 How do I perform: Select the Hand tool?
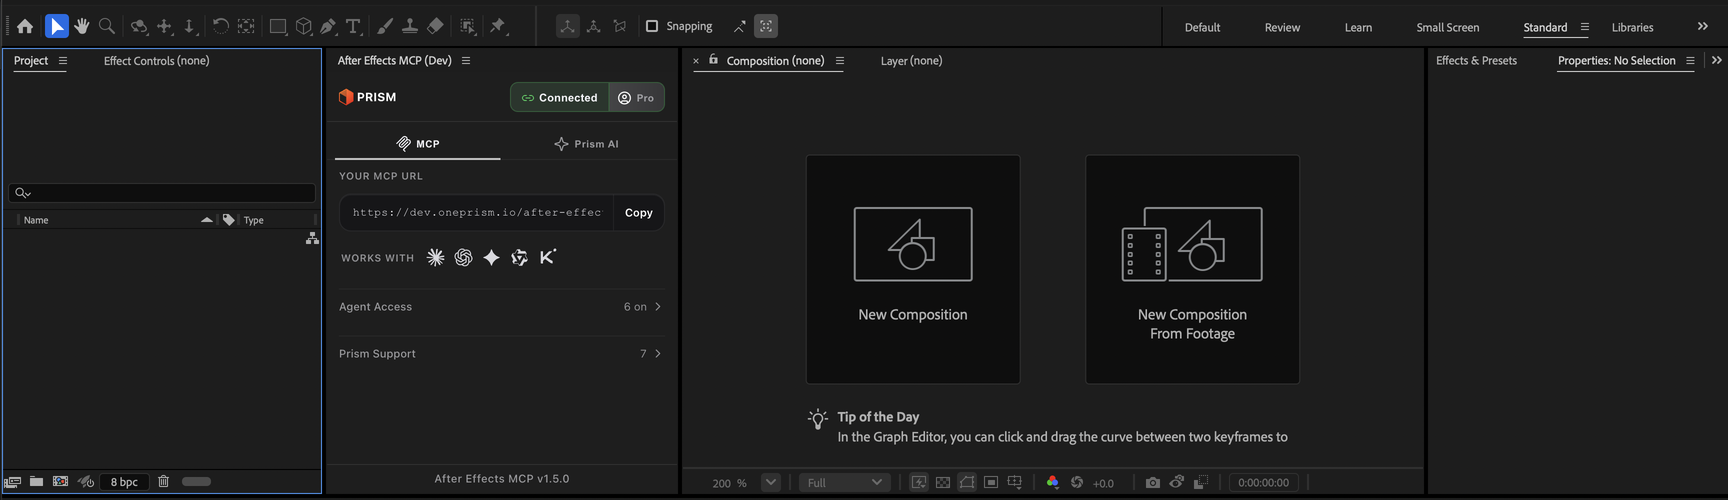(x=82, y=27)
